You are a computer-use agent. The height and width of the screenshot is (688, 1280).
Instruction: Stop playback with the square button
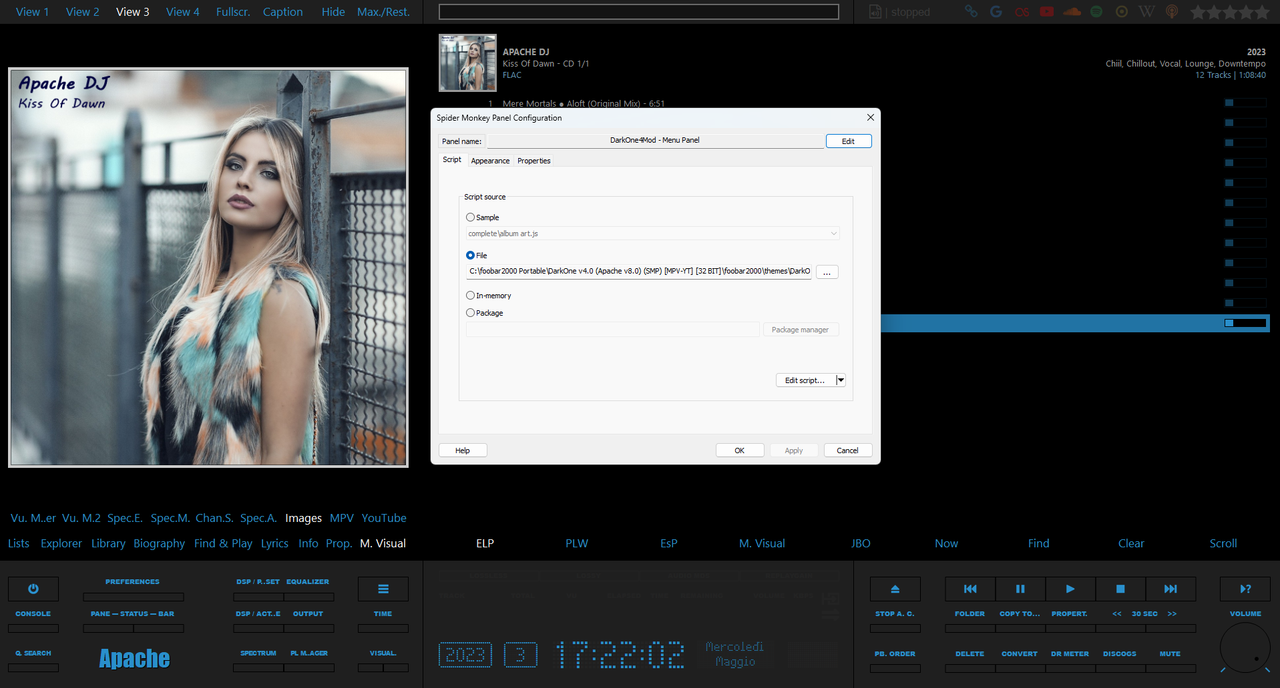click(x=1120, y=589)
